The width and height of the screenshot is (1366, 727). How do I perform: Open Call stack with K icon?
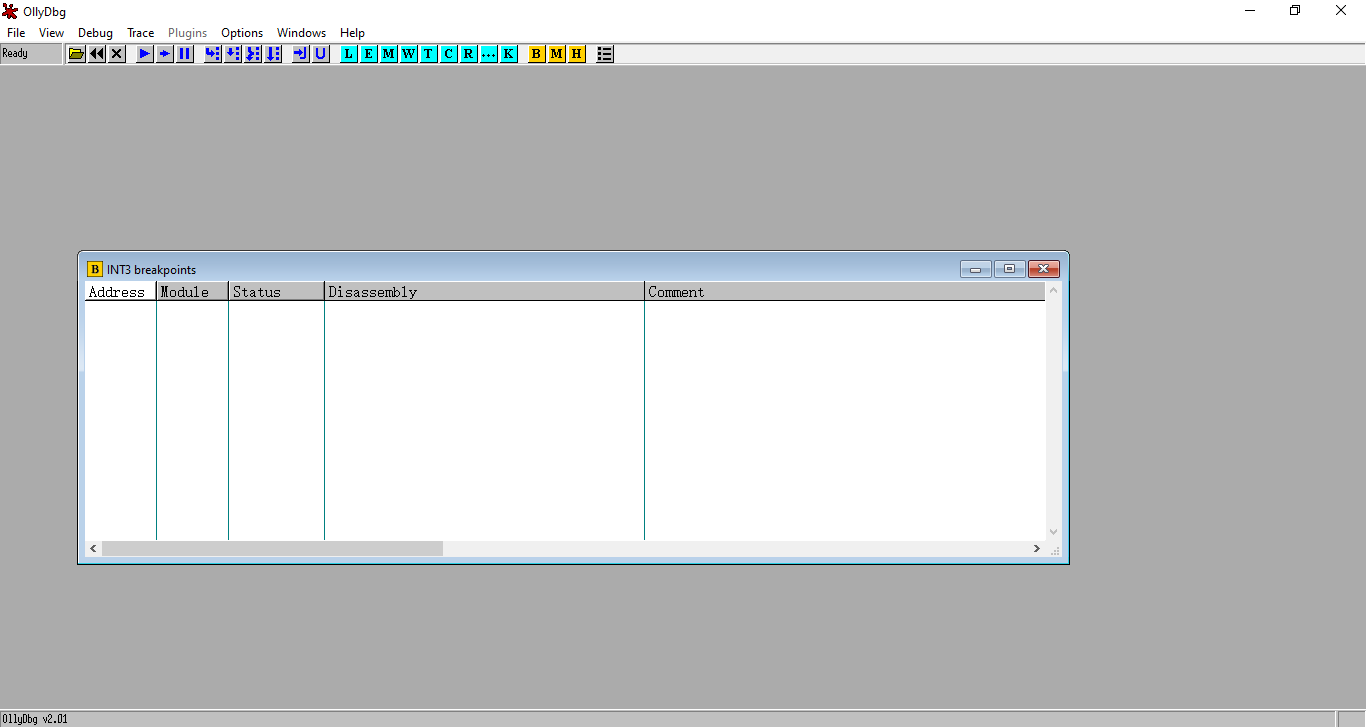[509, 54]
